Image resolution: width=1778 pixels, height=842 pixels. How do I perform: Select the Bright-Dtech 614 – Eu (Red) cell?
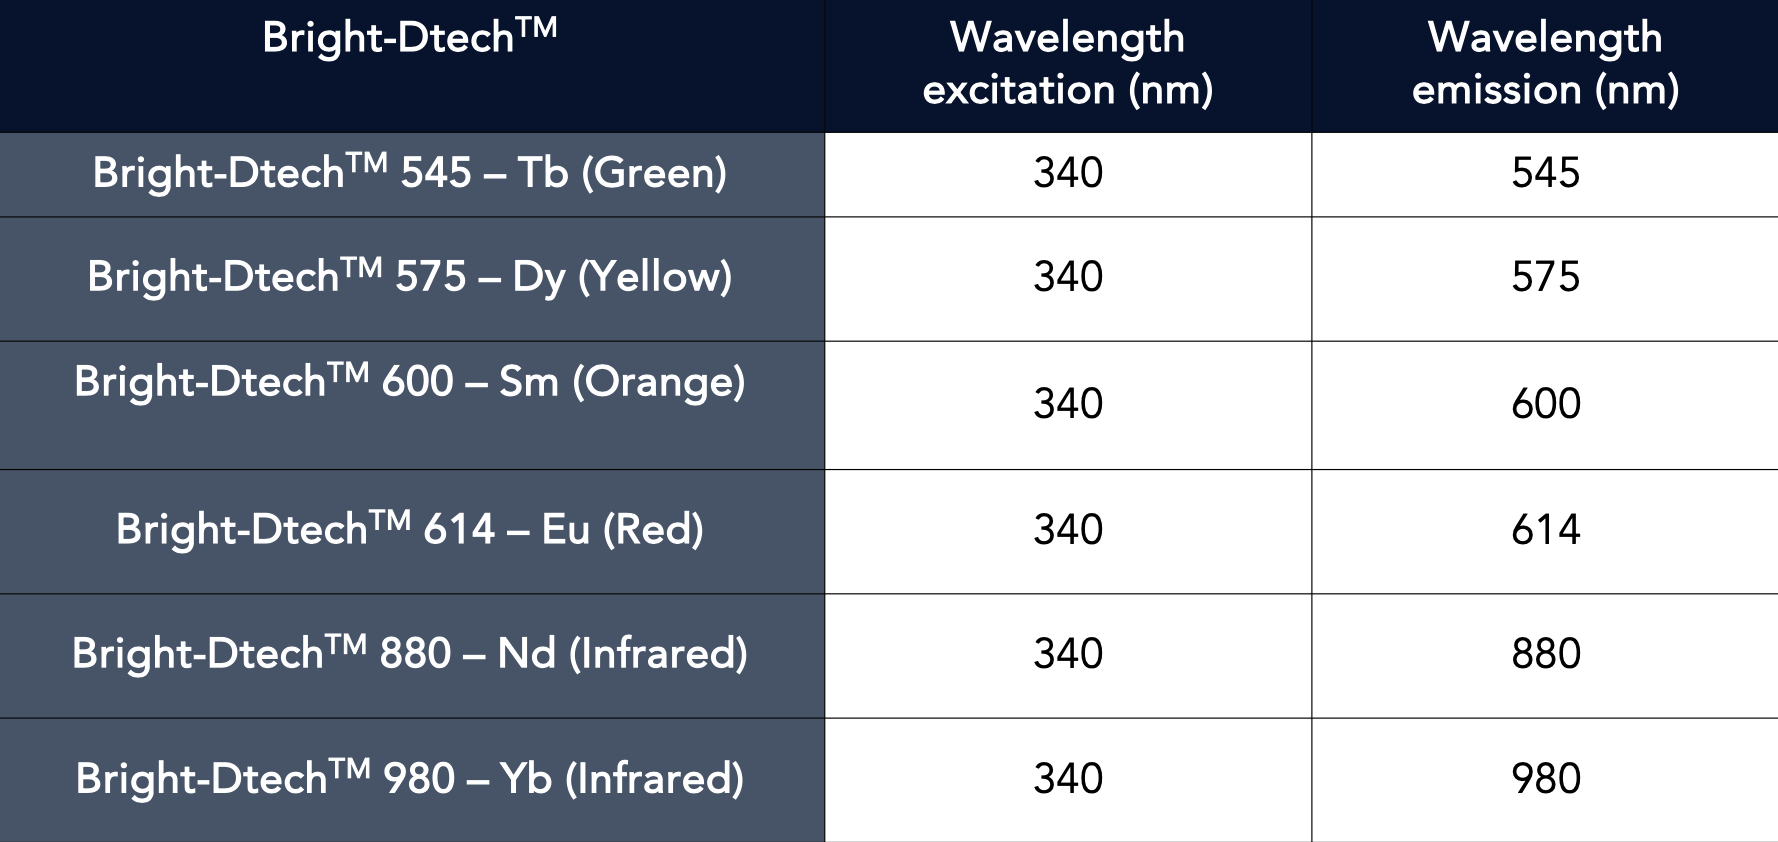(x=410, y=530)
